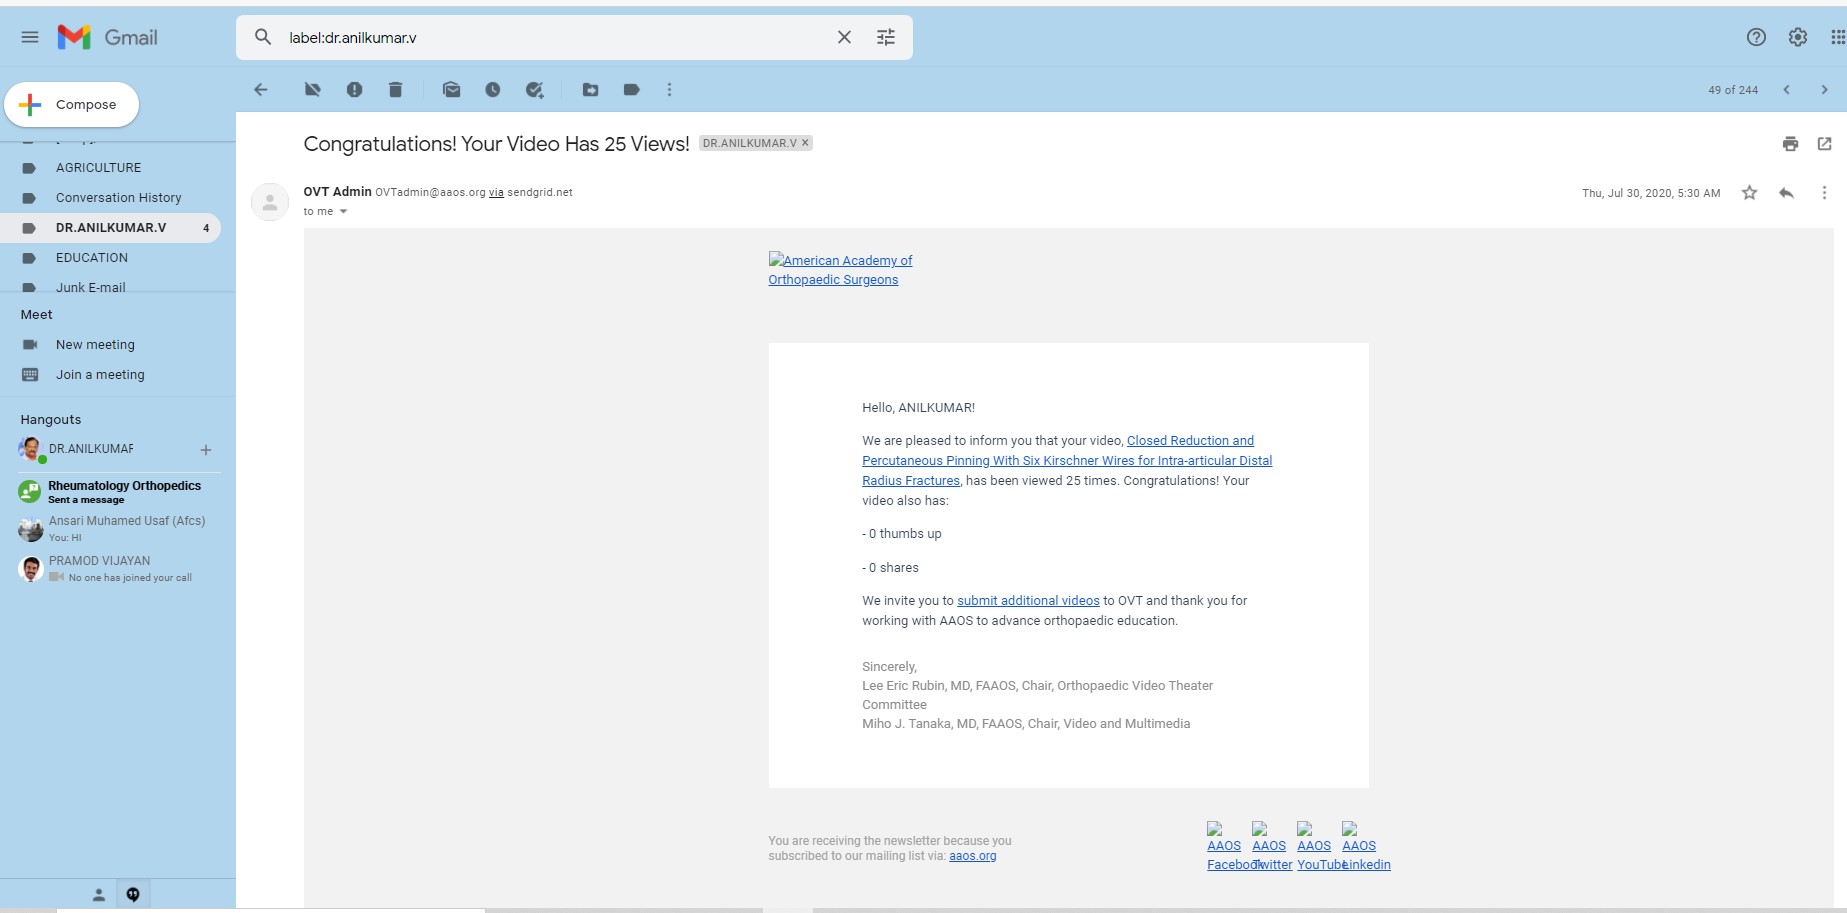Open the email in new window

coord(1824,144)
